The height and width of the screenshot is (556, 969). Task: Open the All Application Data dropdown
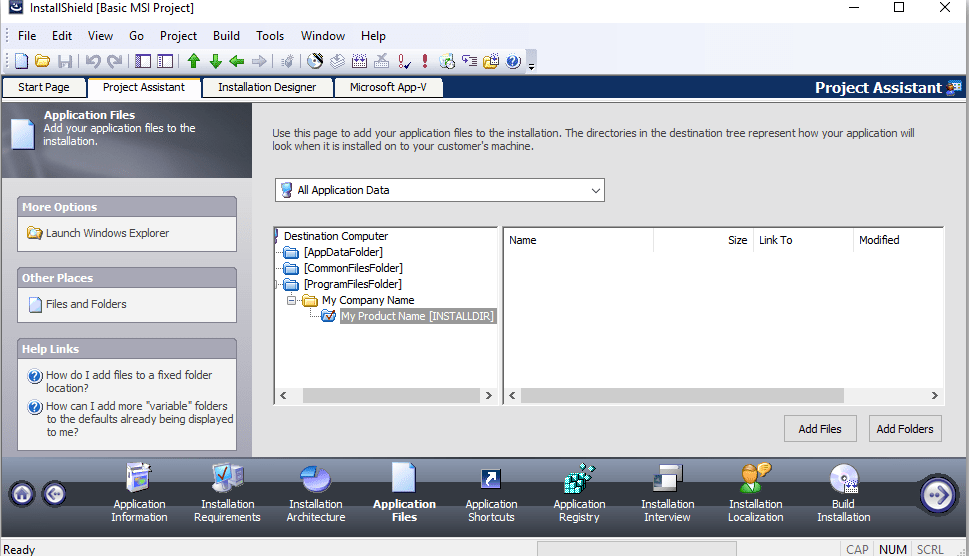tap(439, 190)
